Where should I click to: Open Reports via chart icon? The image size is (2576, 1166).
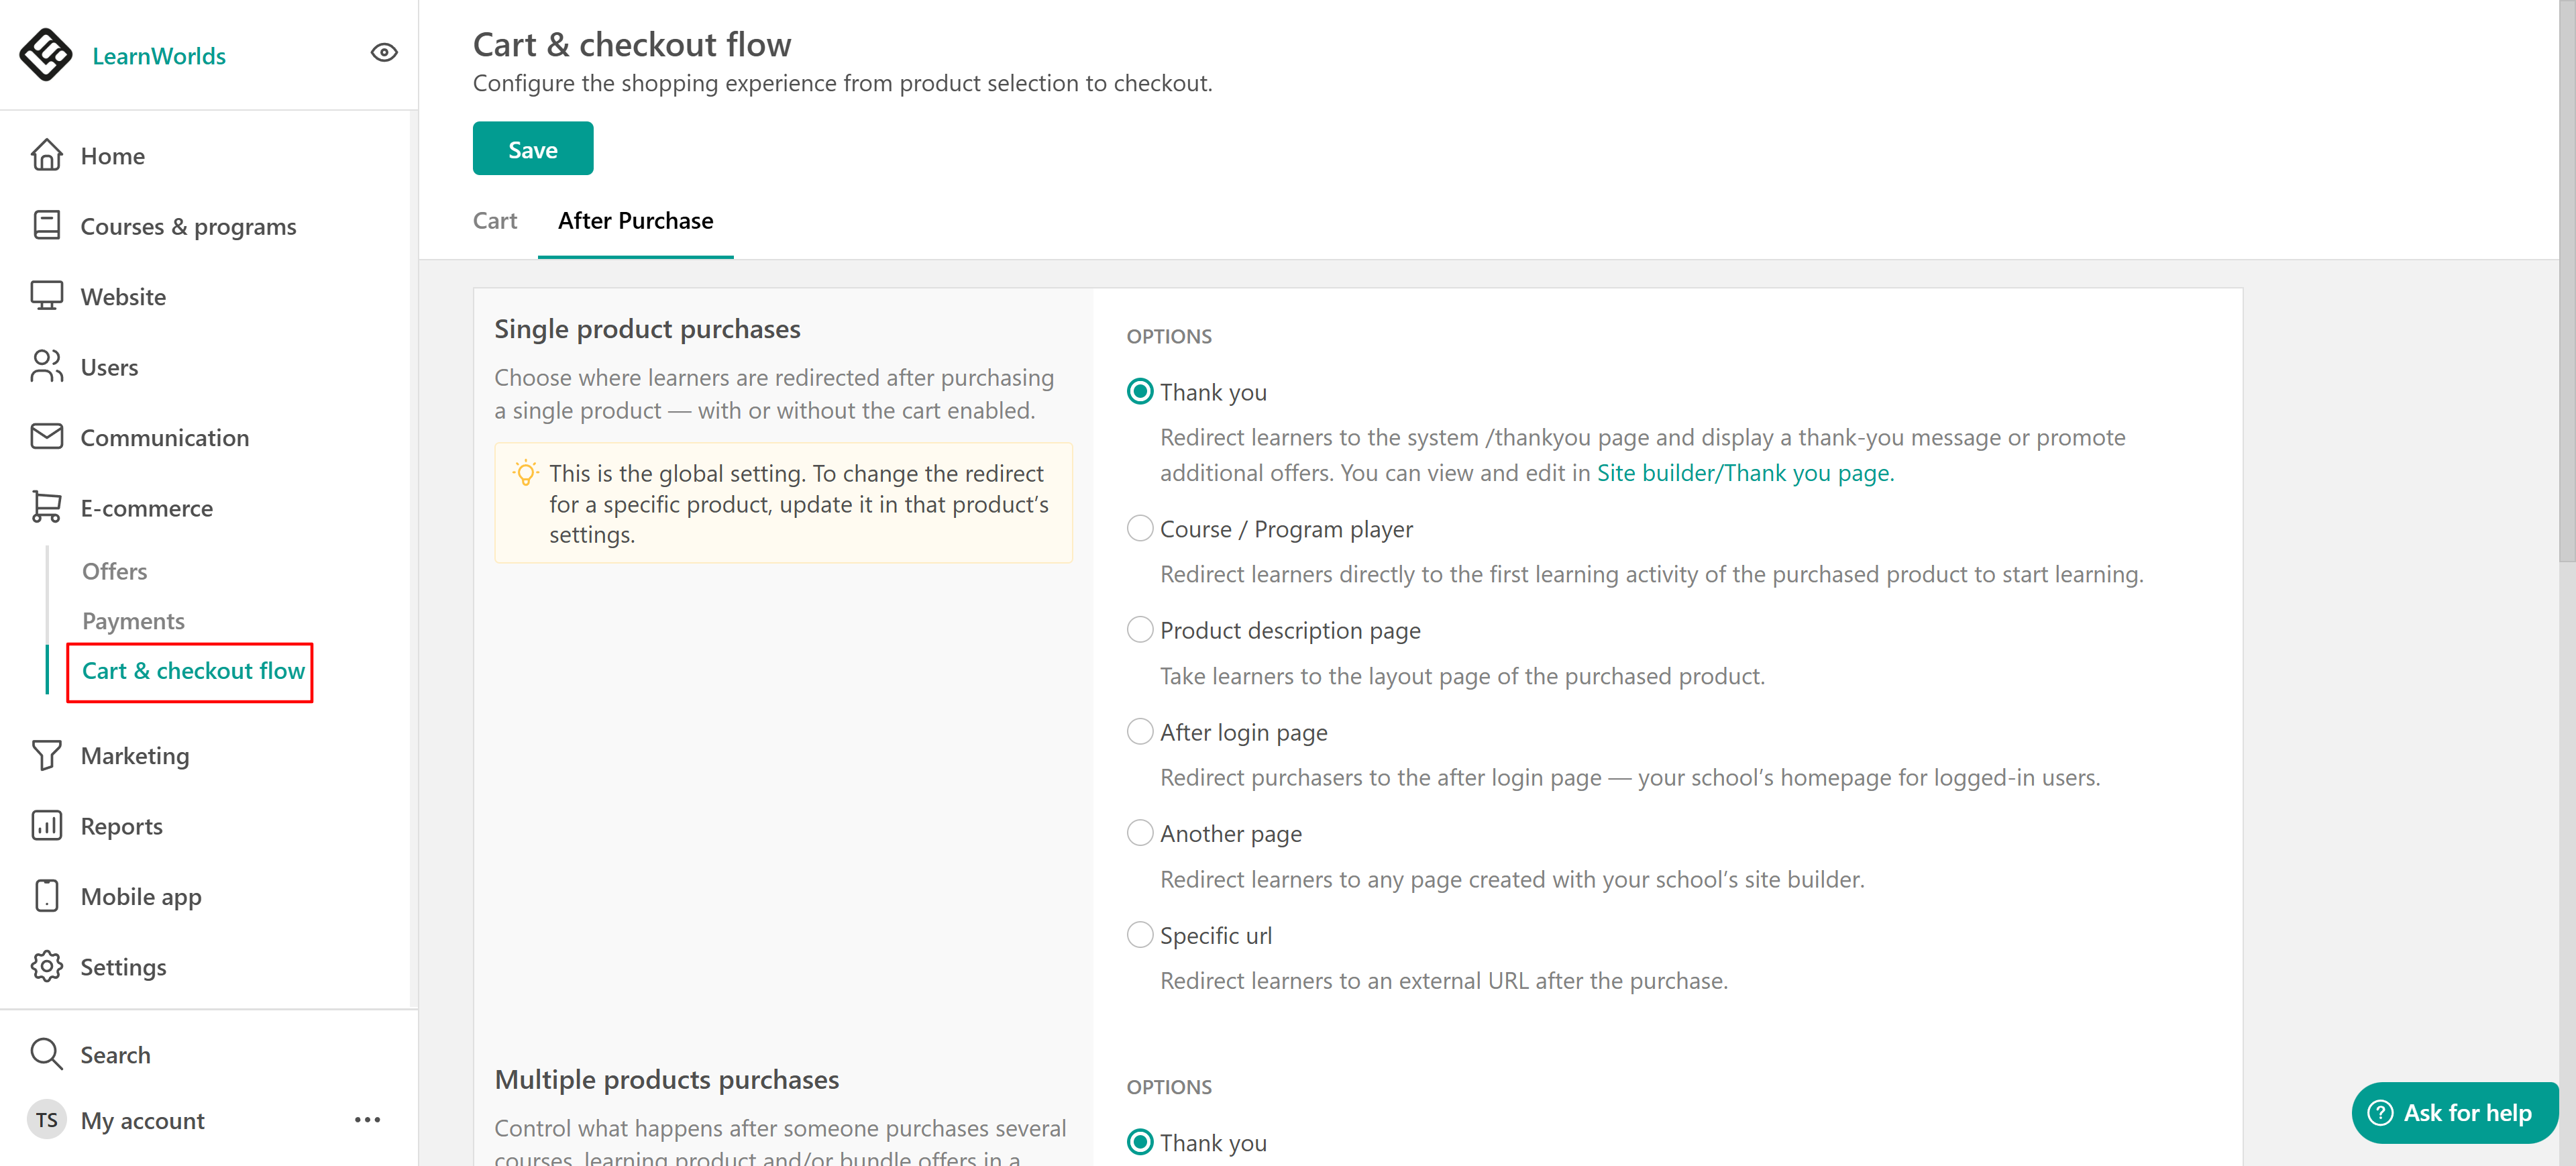(x=46, y=825)
